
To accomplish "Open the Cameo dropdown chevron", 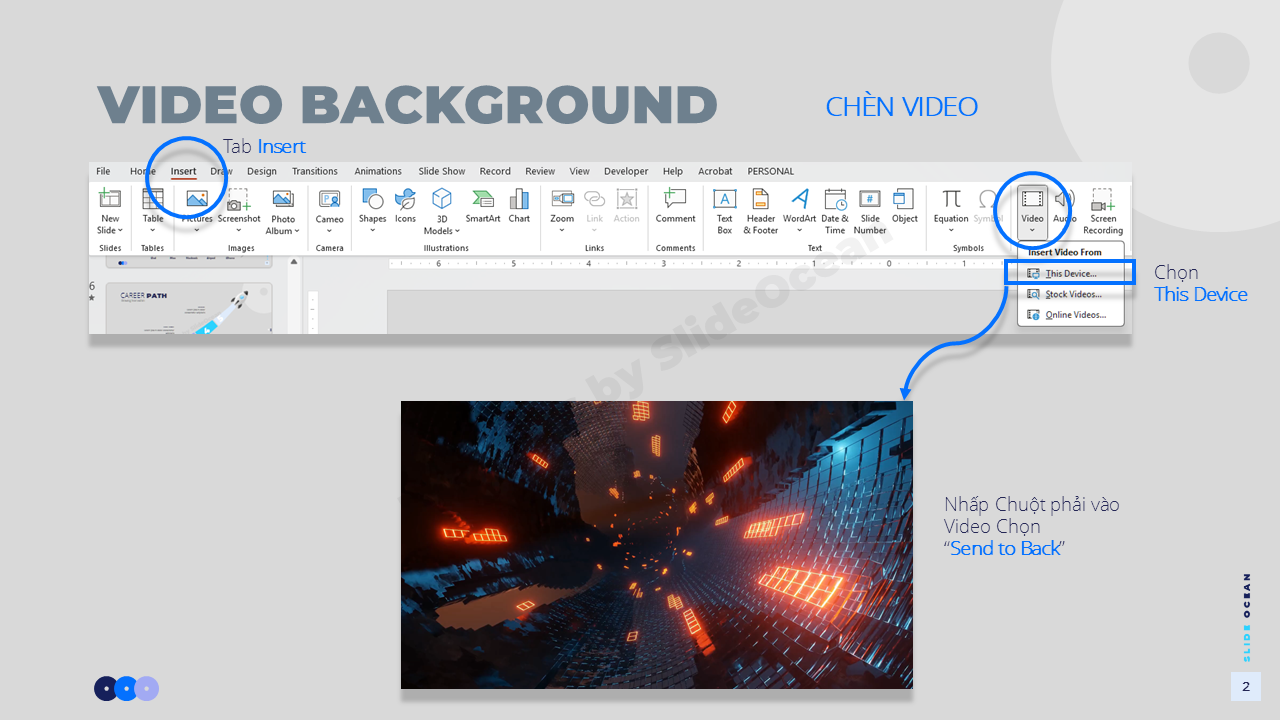I will pos(330,231).
